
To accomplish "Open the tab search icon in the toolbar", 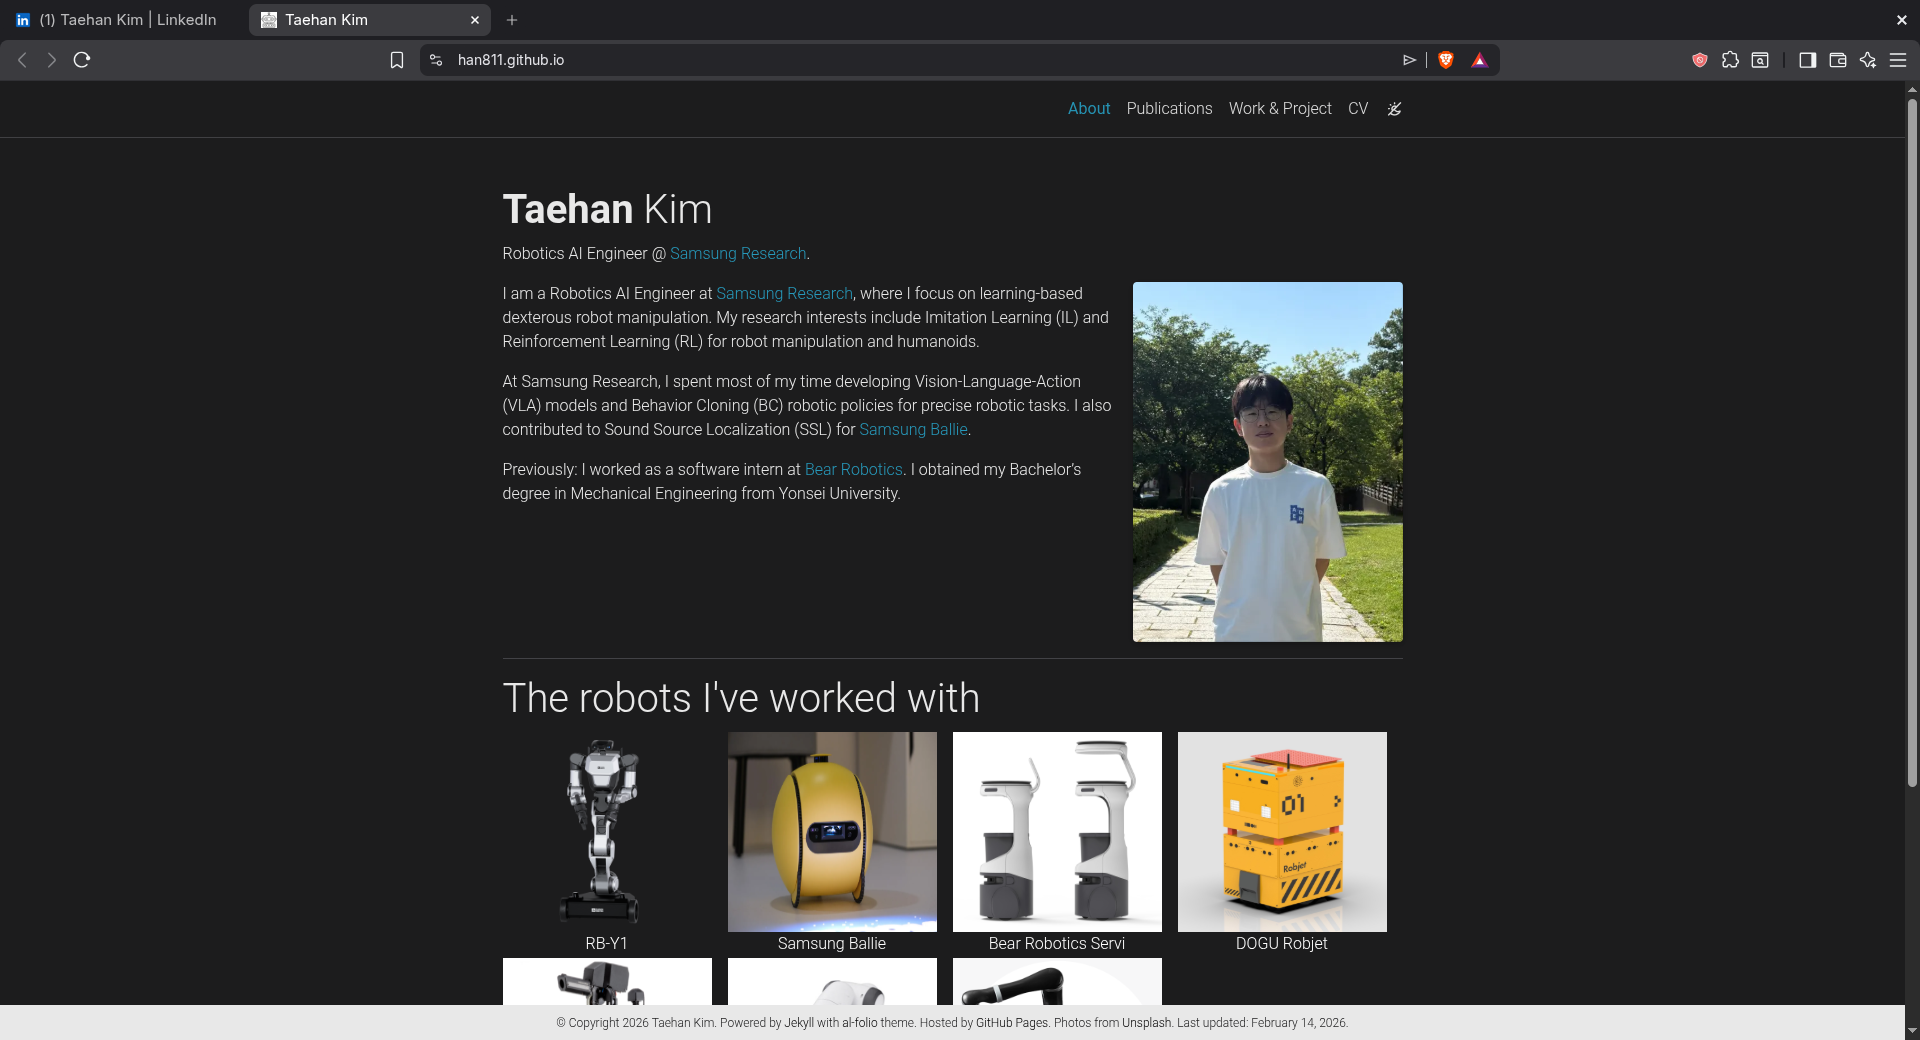I will tap(1760, 60).
